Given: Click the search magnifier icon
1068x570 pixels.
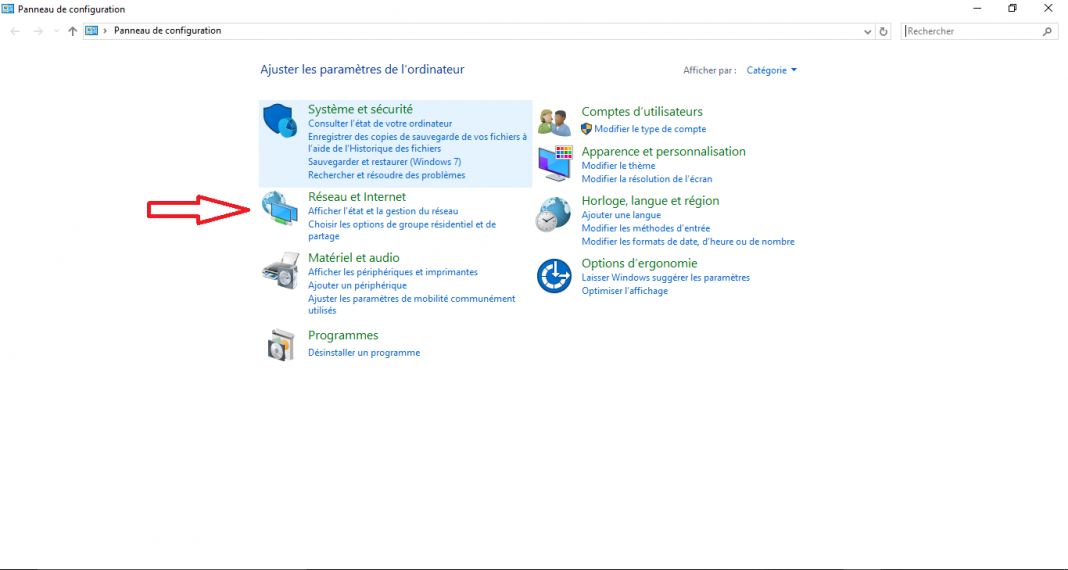Looking at the screenshot, I should [x=1047, y=31].
